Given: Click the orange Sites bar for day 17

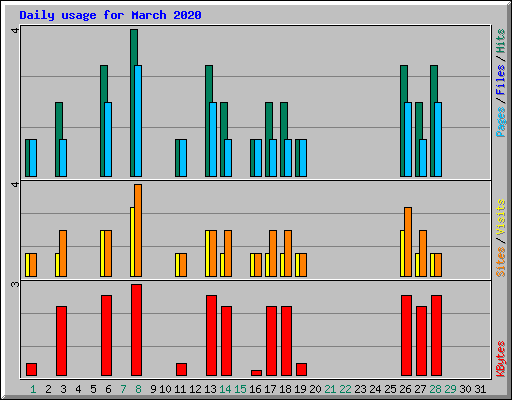Looking at the screenshot, I should [273, 253].
